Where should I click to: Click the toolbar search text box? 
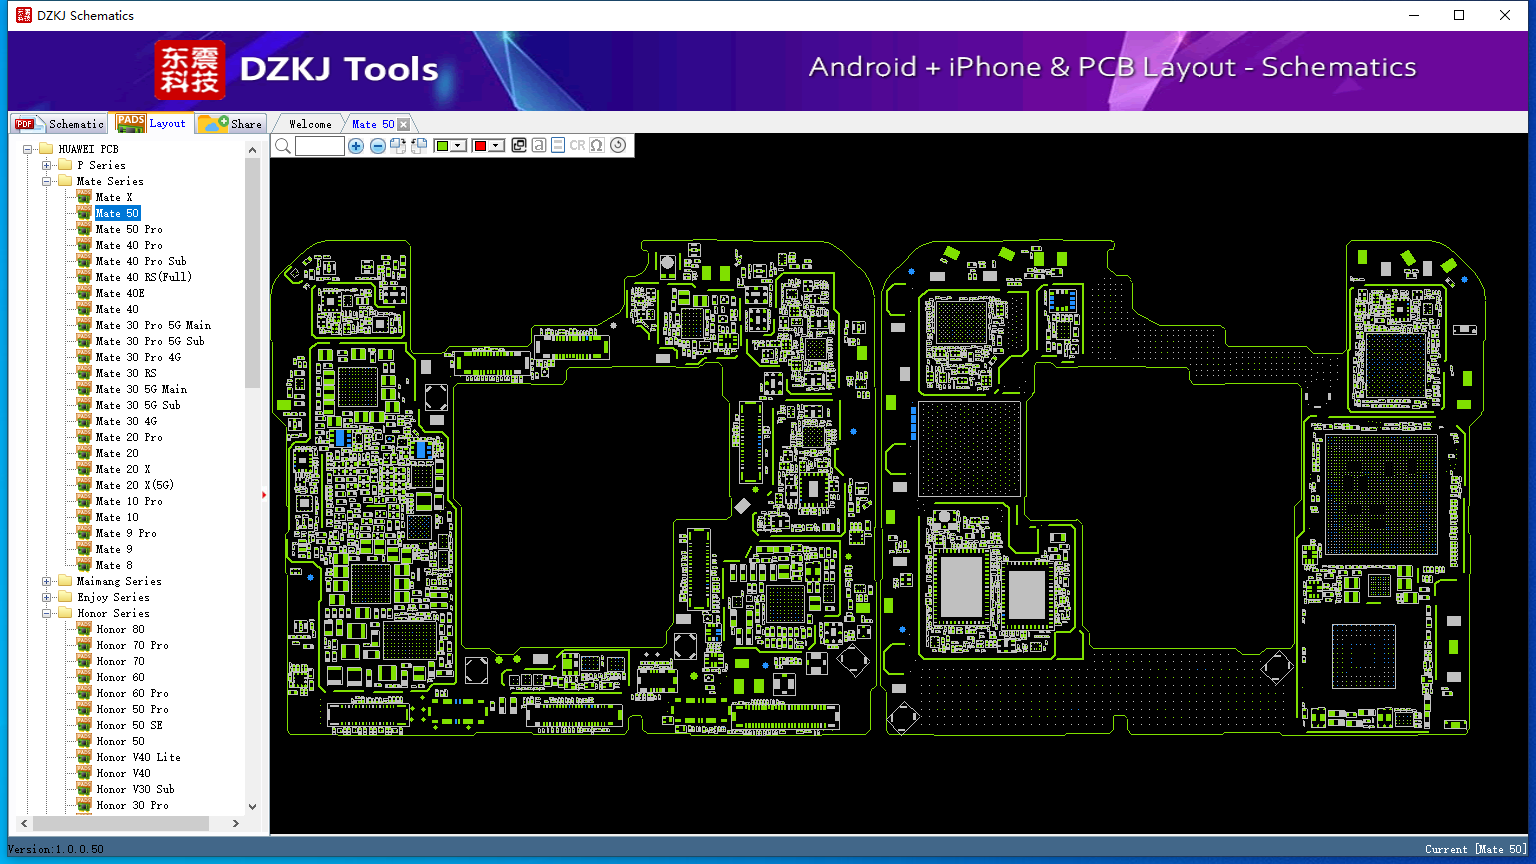pyautogui.click(x=320, y=146)
